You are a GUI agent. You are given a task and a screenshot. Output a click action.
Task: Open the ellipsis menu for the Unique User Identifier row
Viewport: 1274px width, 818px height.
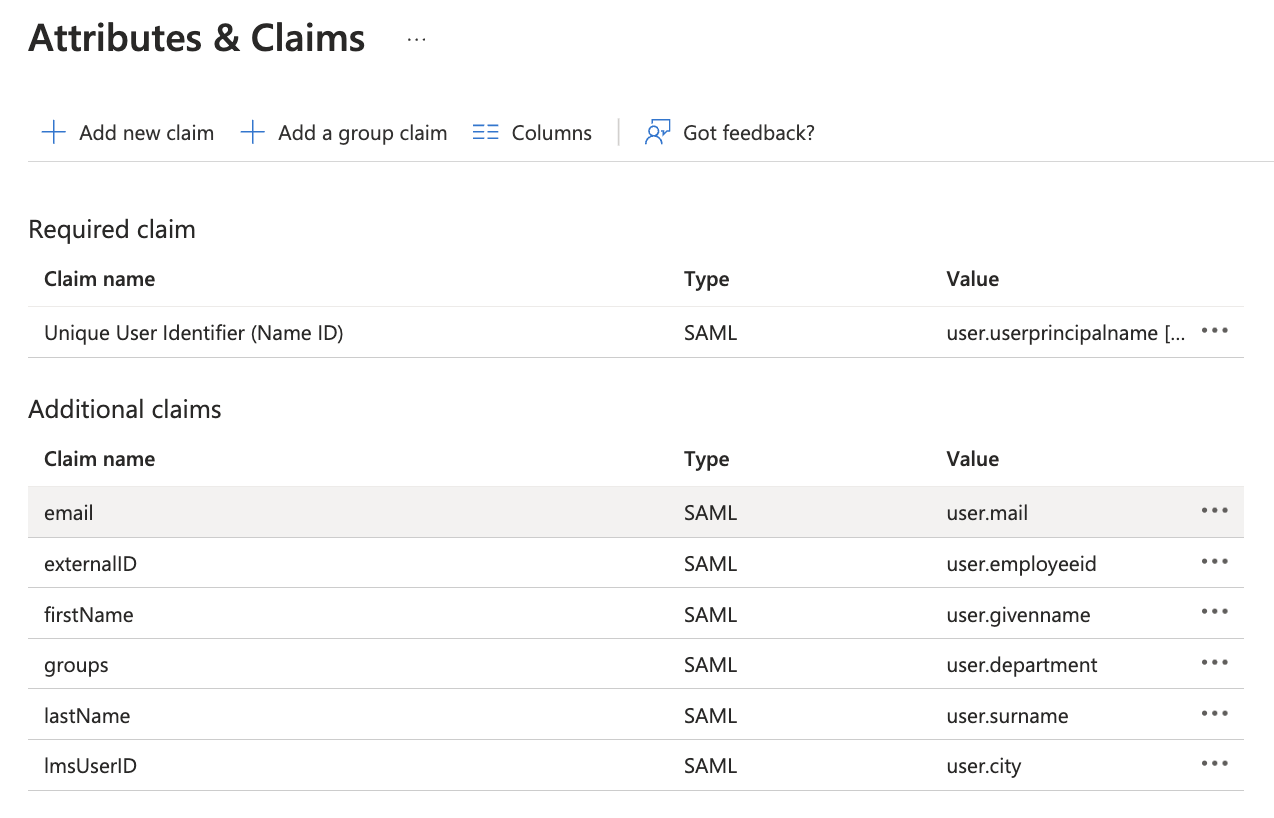click(x=1214, y=331)
